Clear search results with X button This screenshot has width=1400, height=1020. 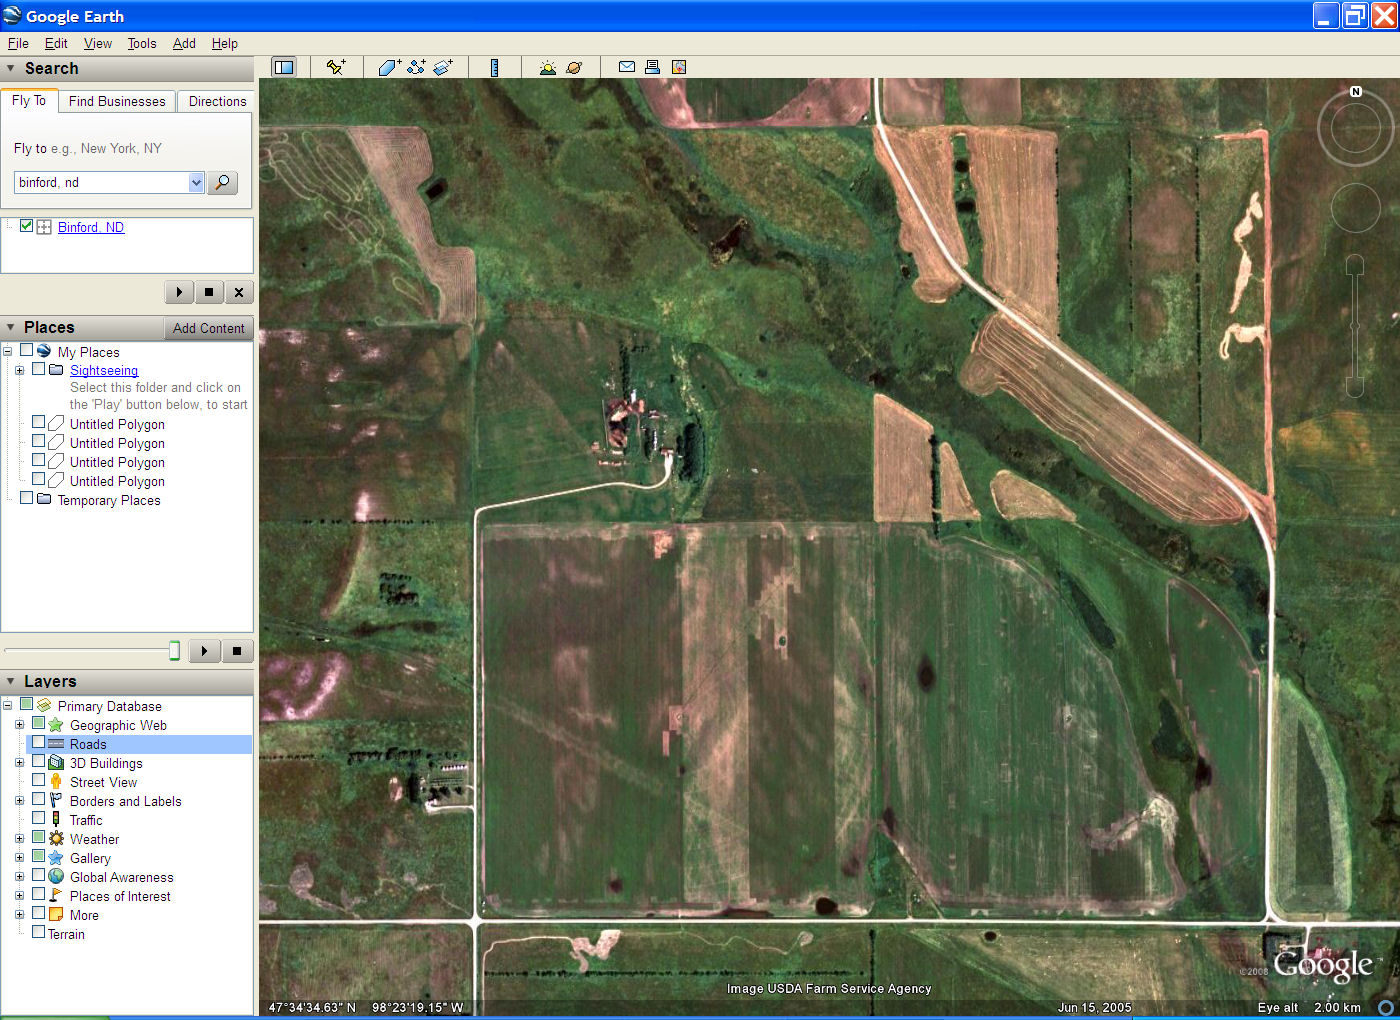tap(239, 292)
